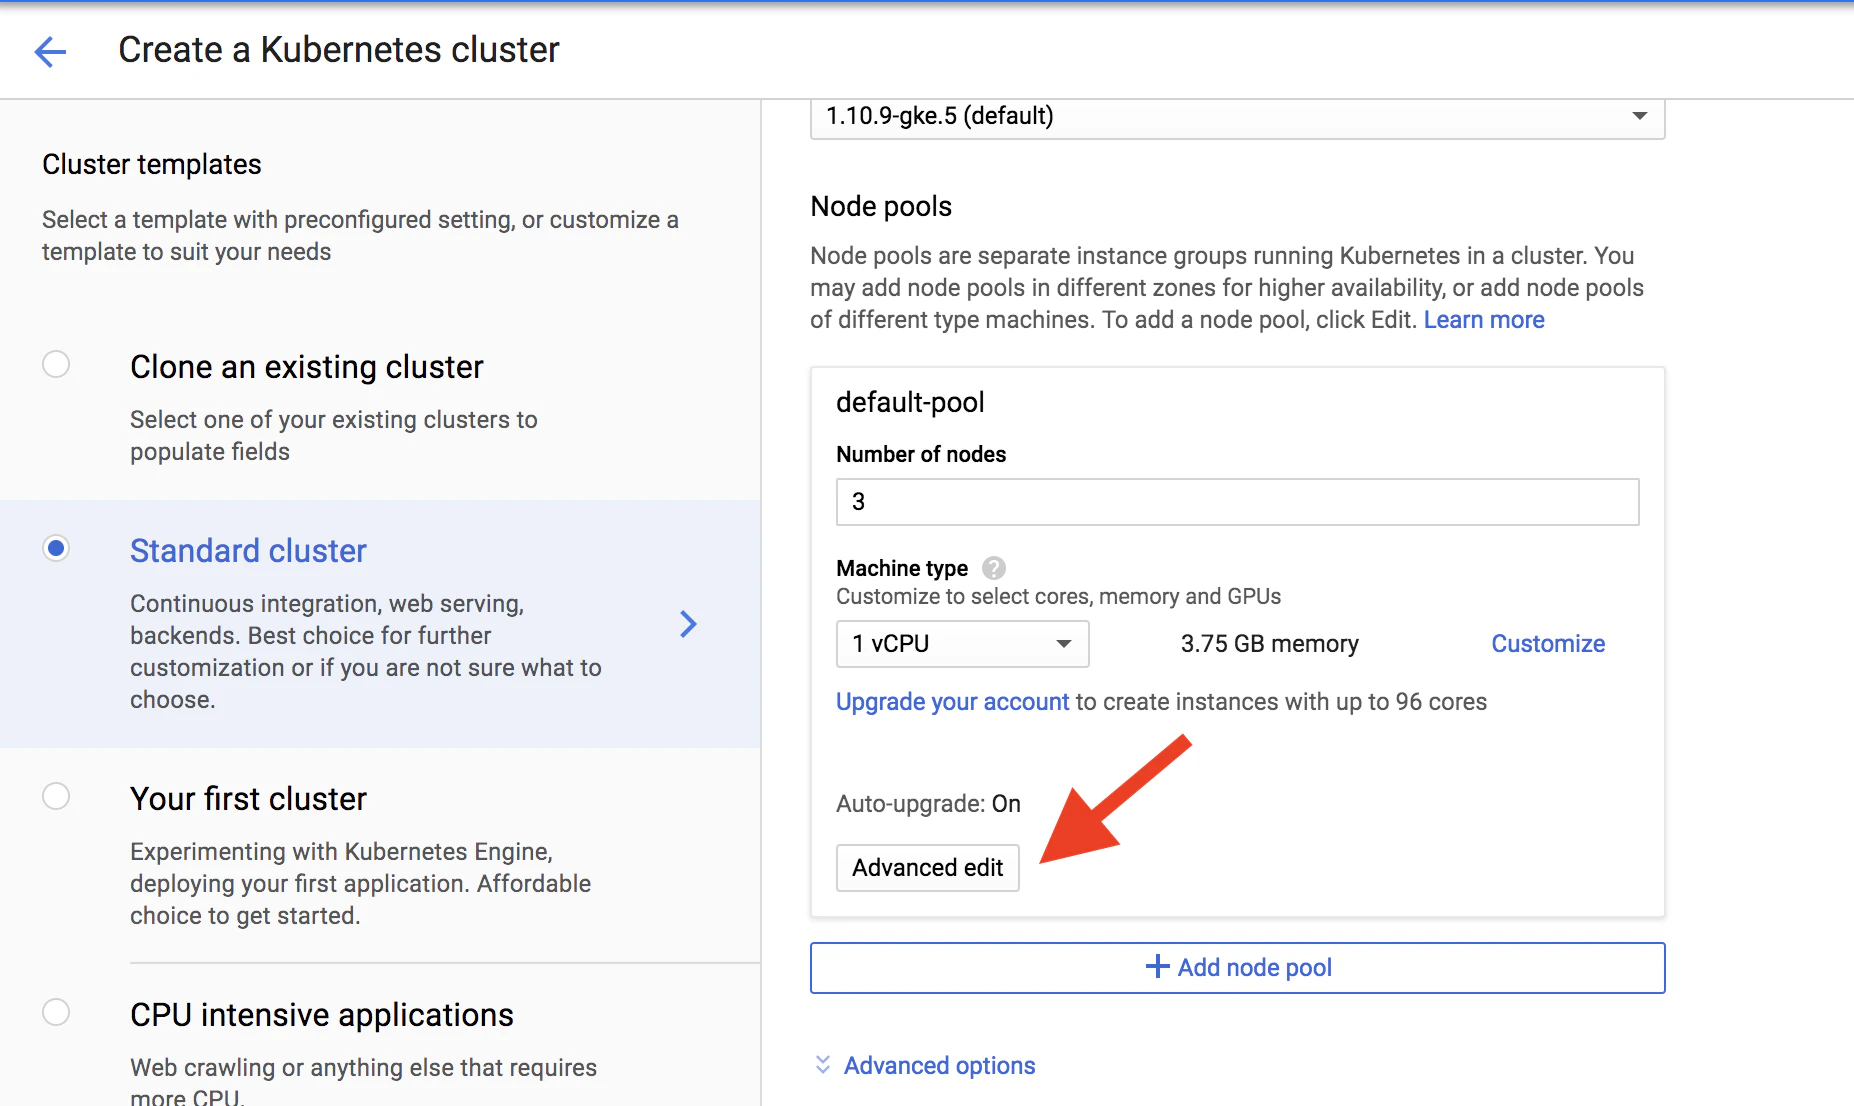
Task: Click the Create a Kubernetes cluster title
Action: click(x=339, y=50)
